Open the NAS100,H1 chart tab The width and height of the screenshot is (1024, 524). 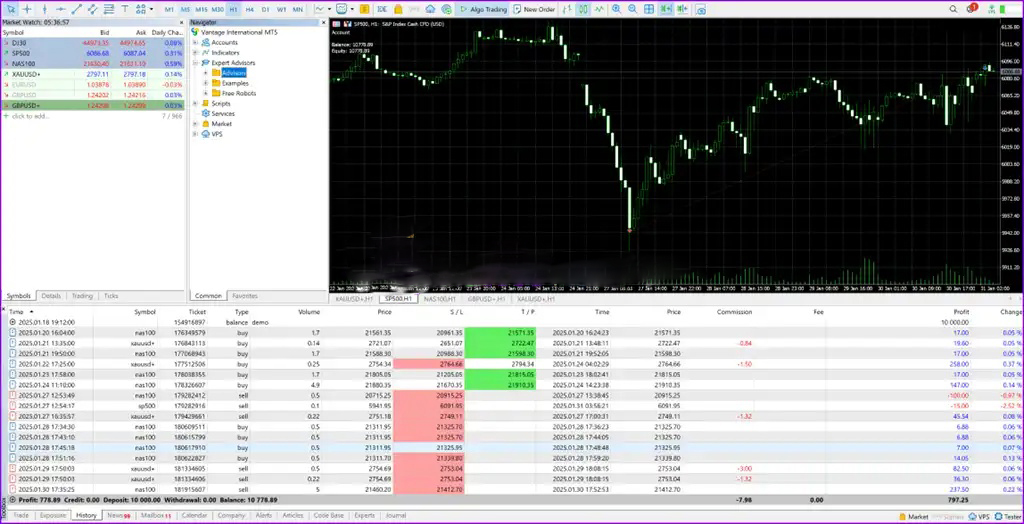(439, 298)
